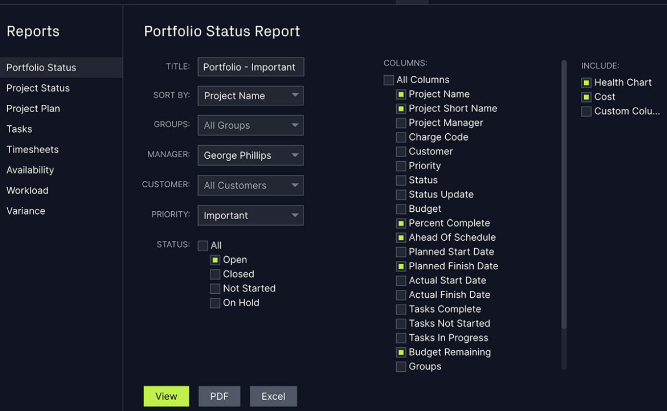The image size is (667, 411).
Task: Enable the Custom Columns include checkbox
Action: pos(586,111)
